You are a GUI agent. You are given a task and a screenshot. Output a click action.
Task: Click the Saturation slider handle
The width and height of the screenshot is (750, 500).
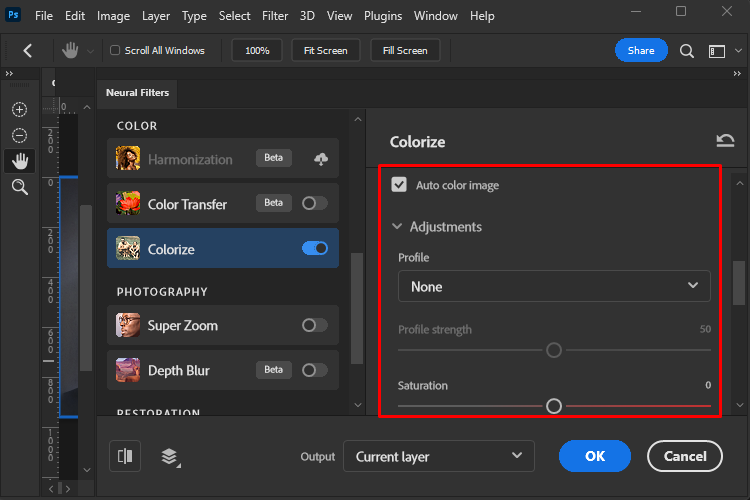click(x=554, y=406)
